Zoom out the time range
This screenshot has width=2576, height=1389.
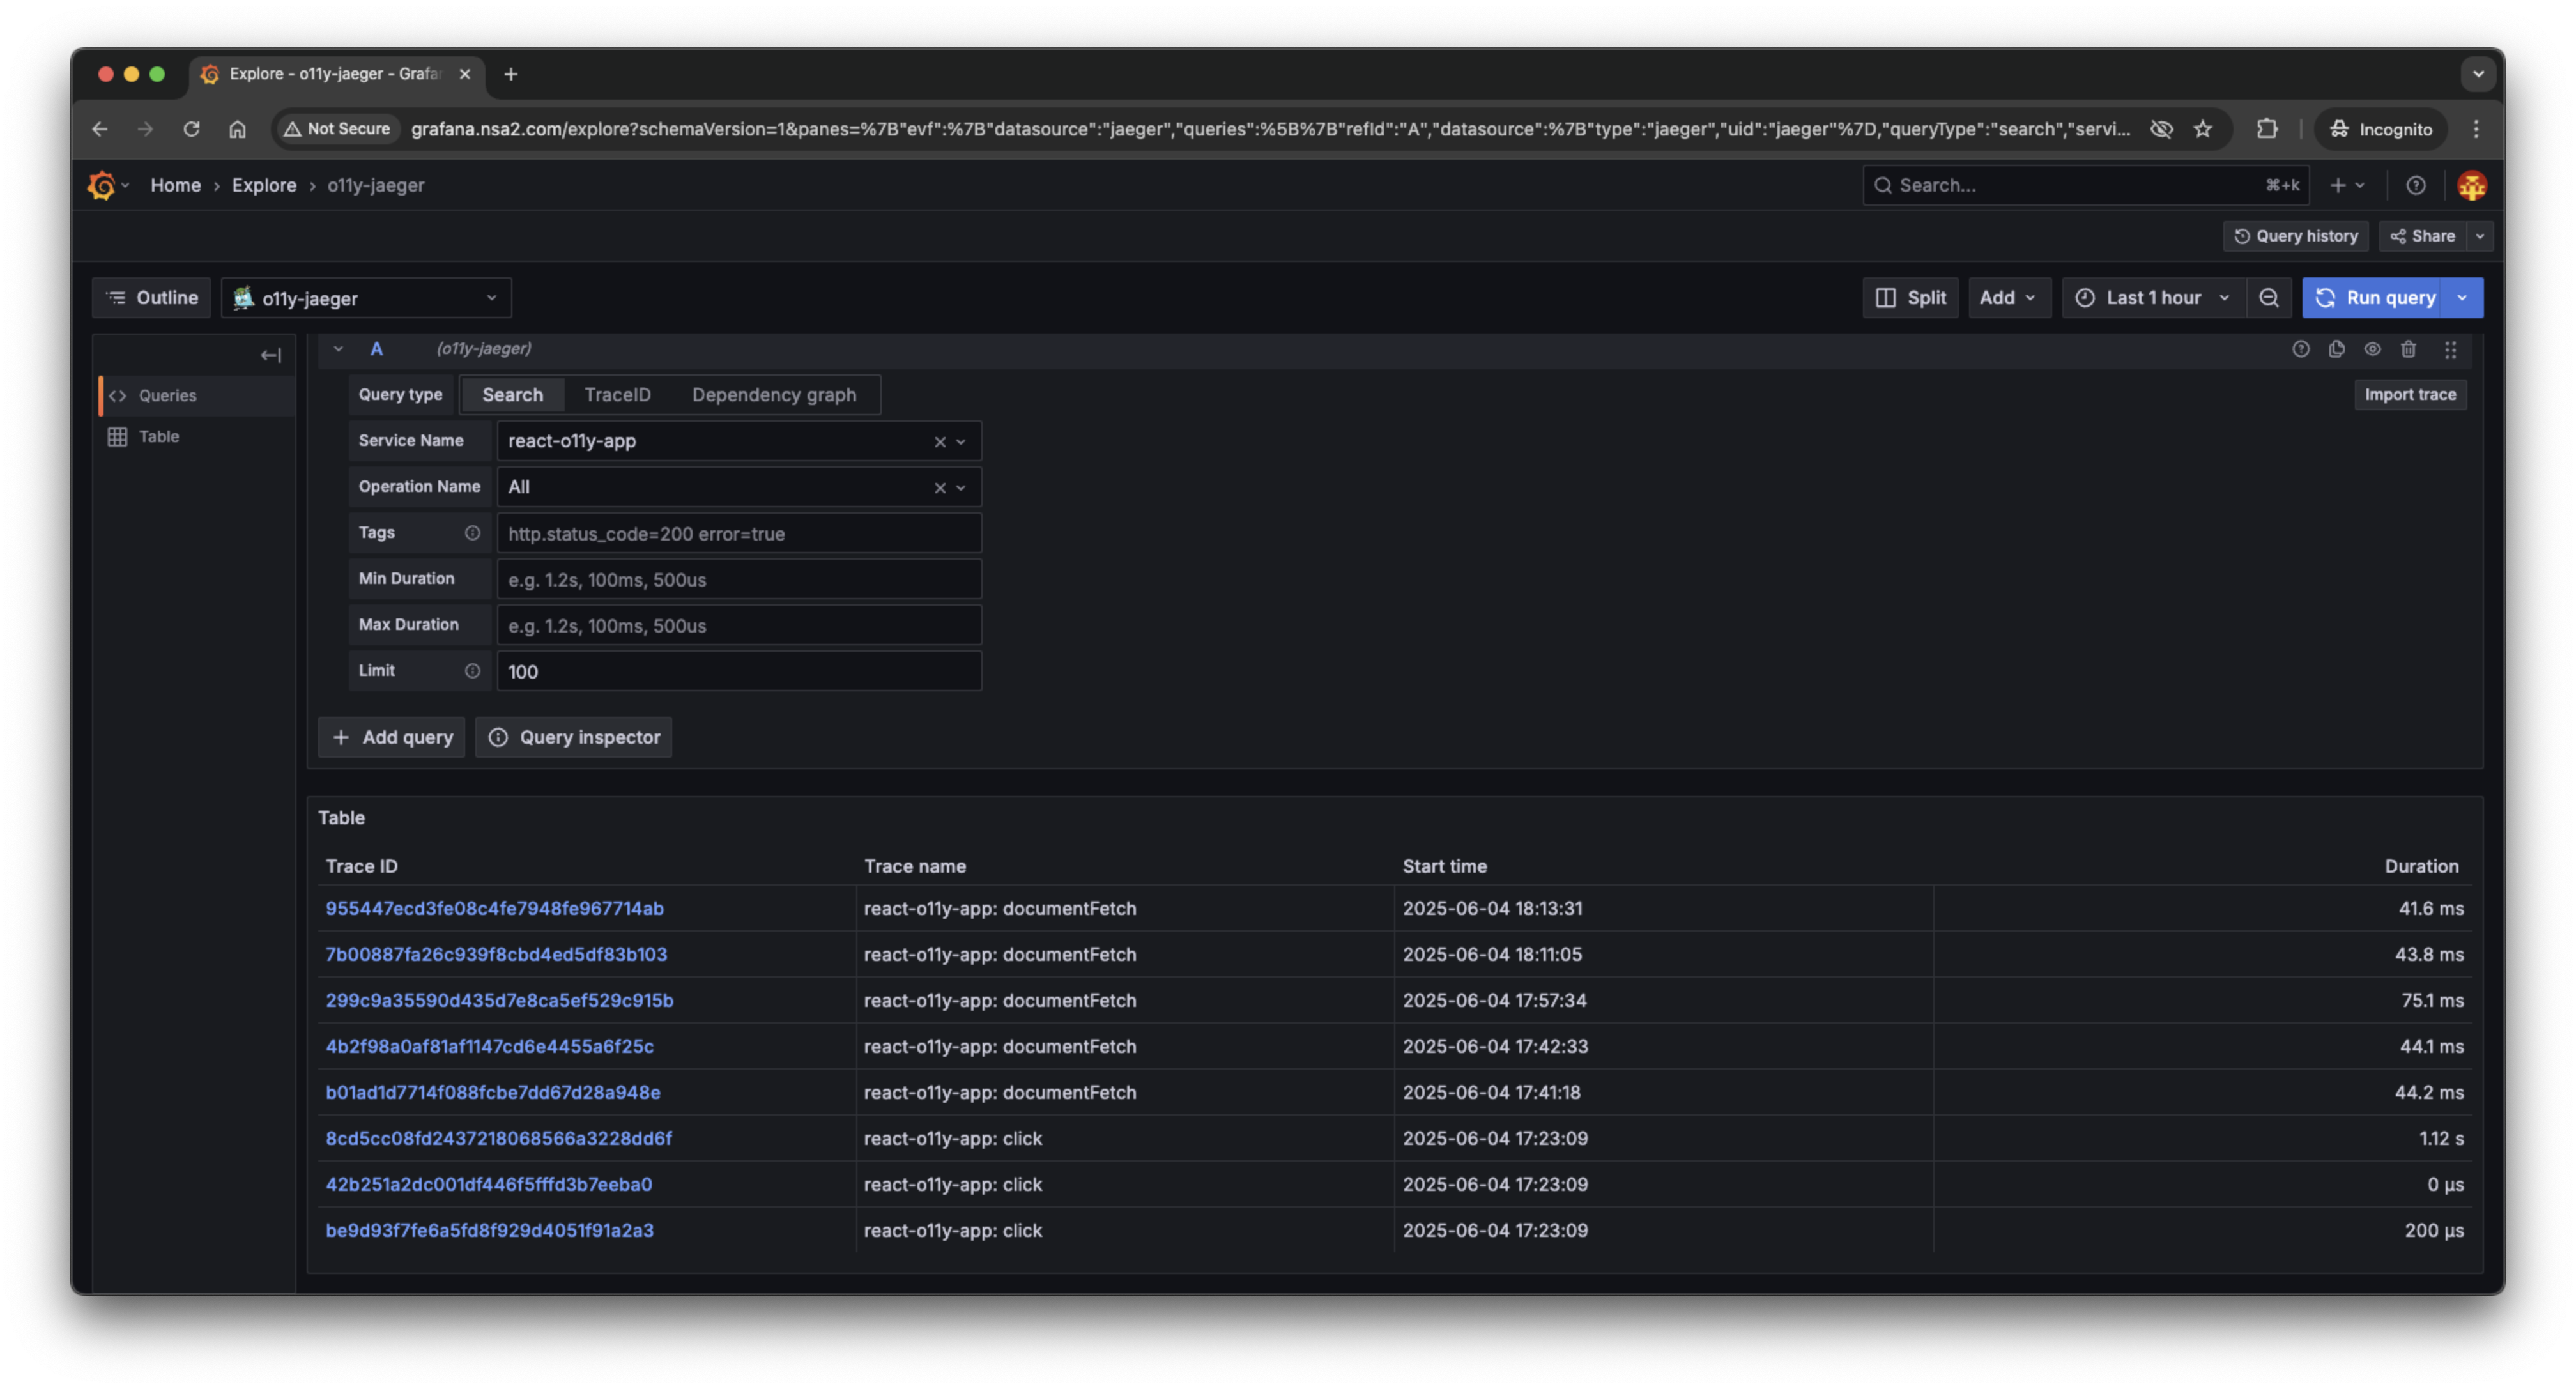tap(2269, 298)
